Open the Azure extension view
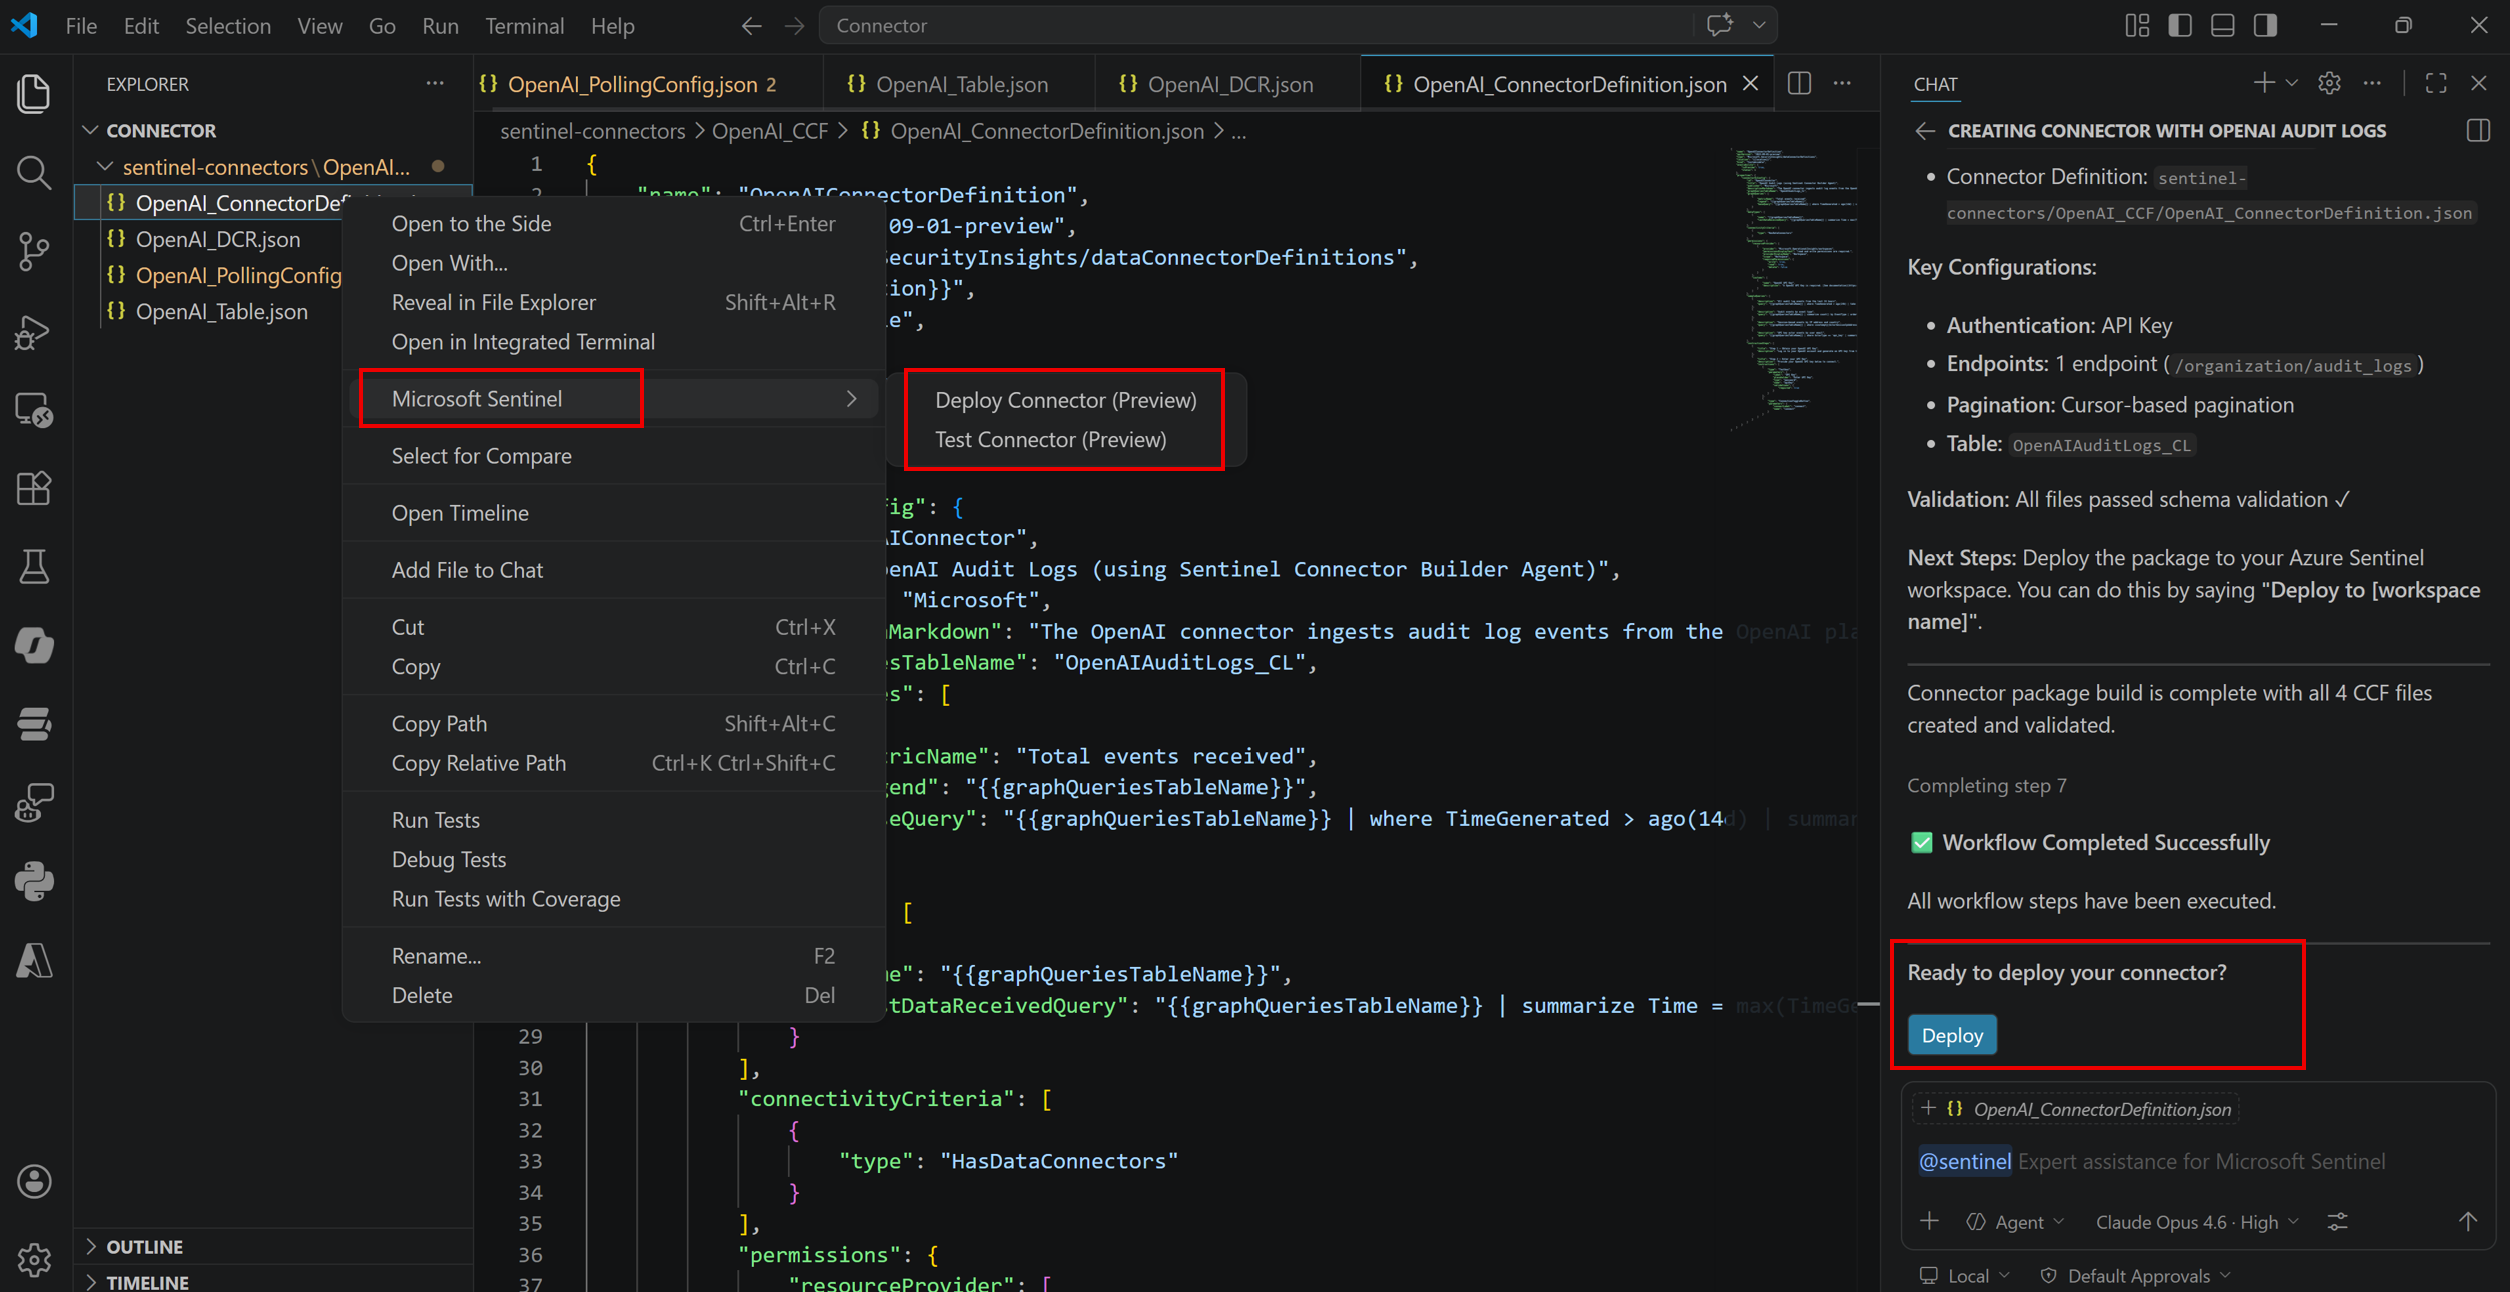The height and width of the screenshot is (1292, 2510). pyautogui.click(x=34, y=961)
